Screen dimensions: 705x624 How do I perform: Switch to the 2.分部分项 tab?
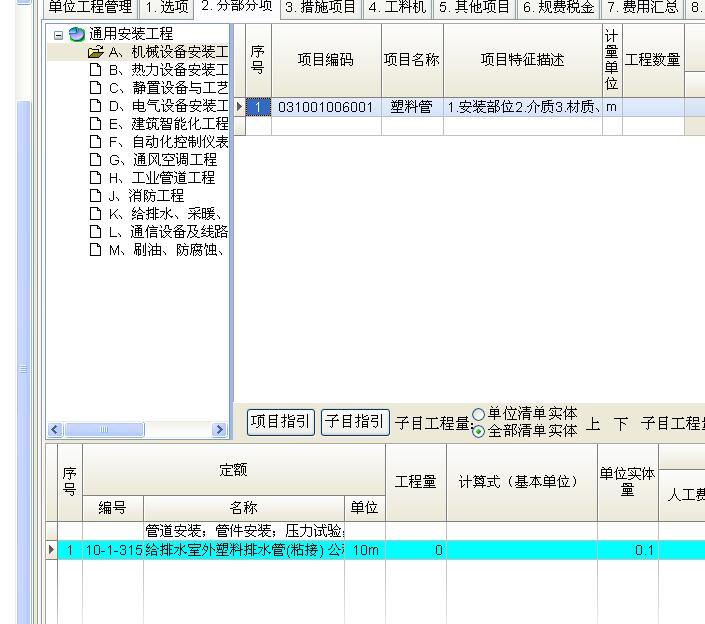coord(237,6)
